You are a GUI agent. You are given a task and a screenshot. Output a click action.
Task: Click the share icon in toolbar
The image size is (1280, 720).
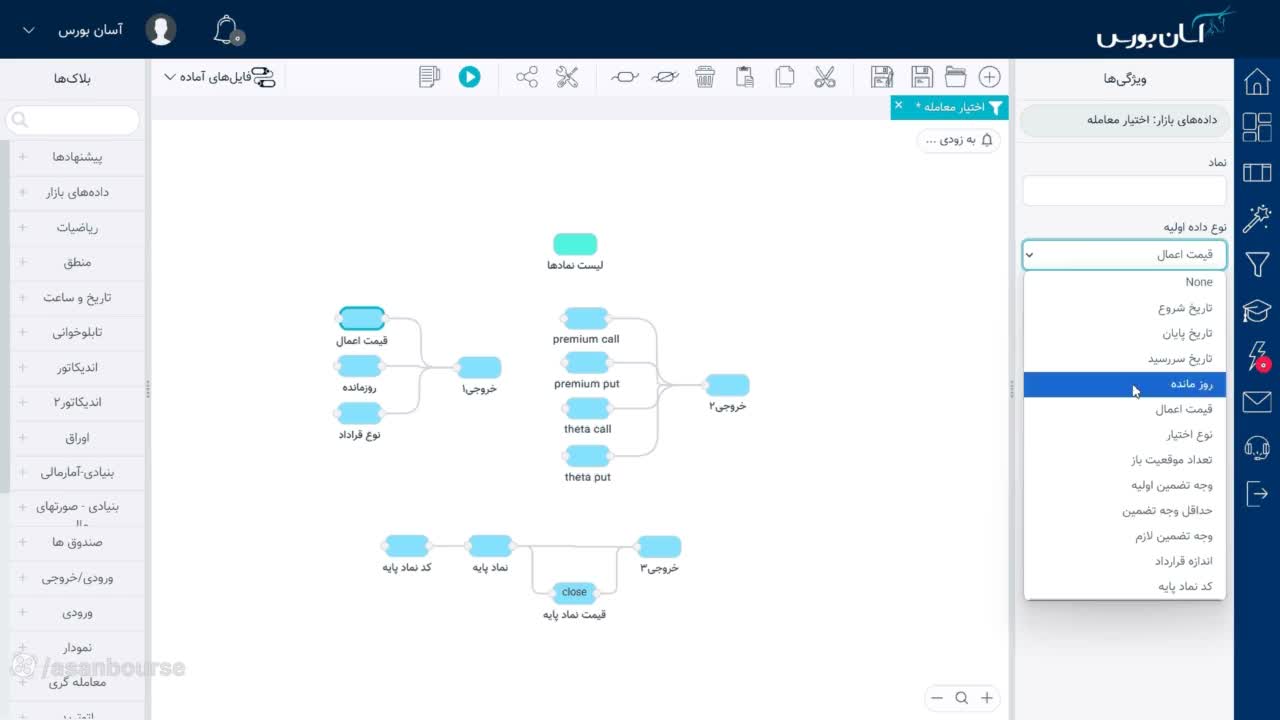pos(527,77)
